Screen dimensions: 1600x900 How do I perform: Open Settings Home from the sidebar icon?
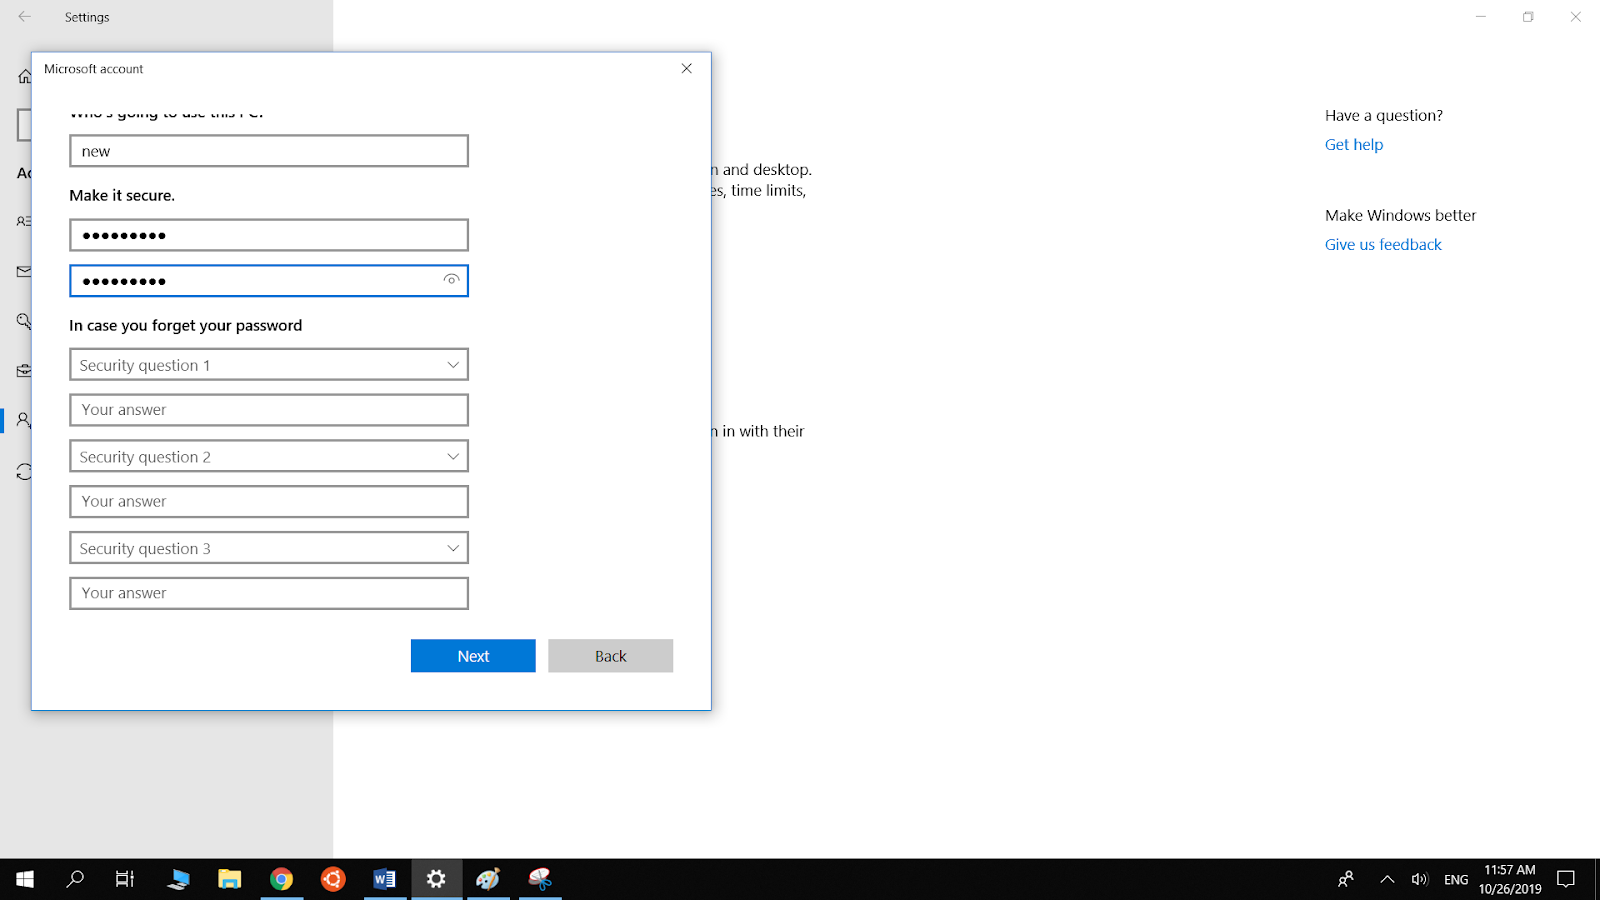tap(24, 76)
